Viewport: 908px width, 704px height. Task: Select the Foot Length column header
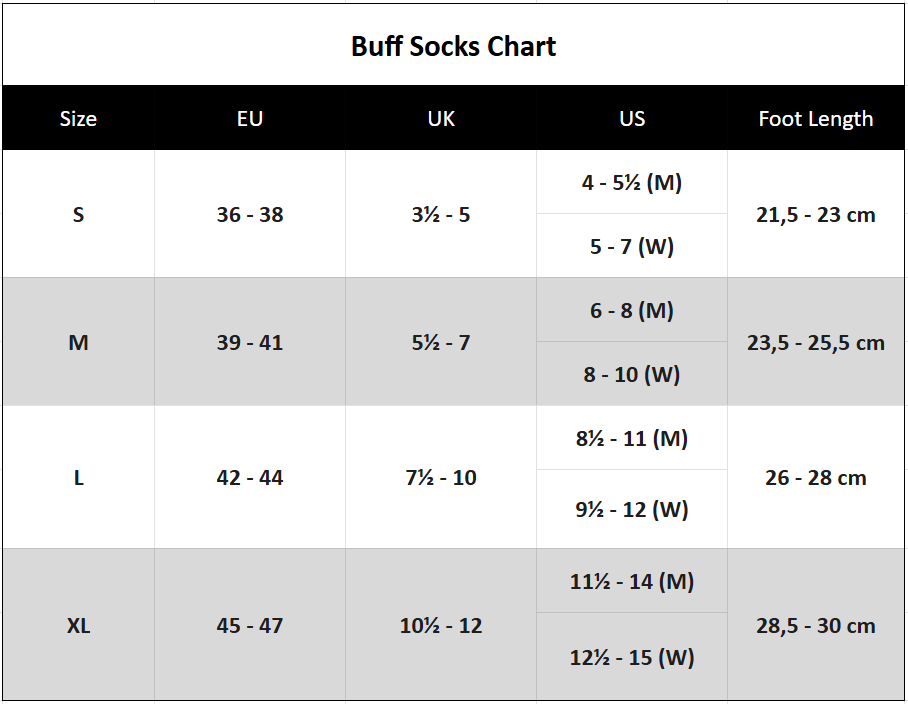point(816,118)
